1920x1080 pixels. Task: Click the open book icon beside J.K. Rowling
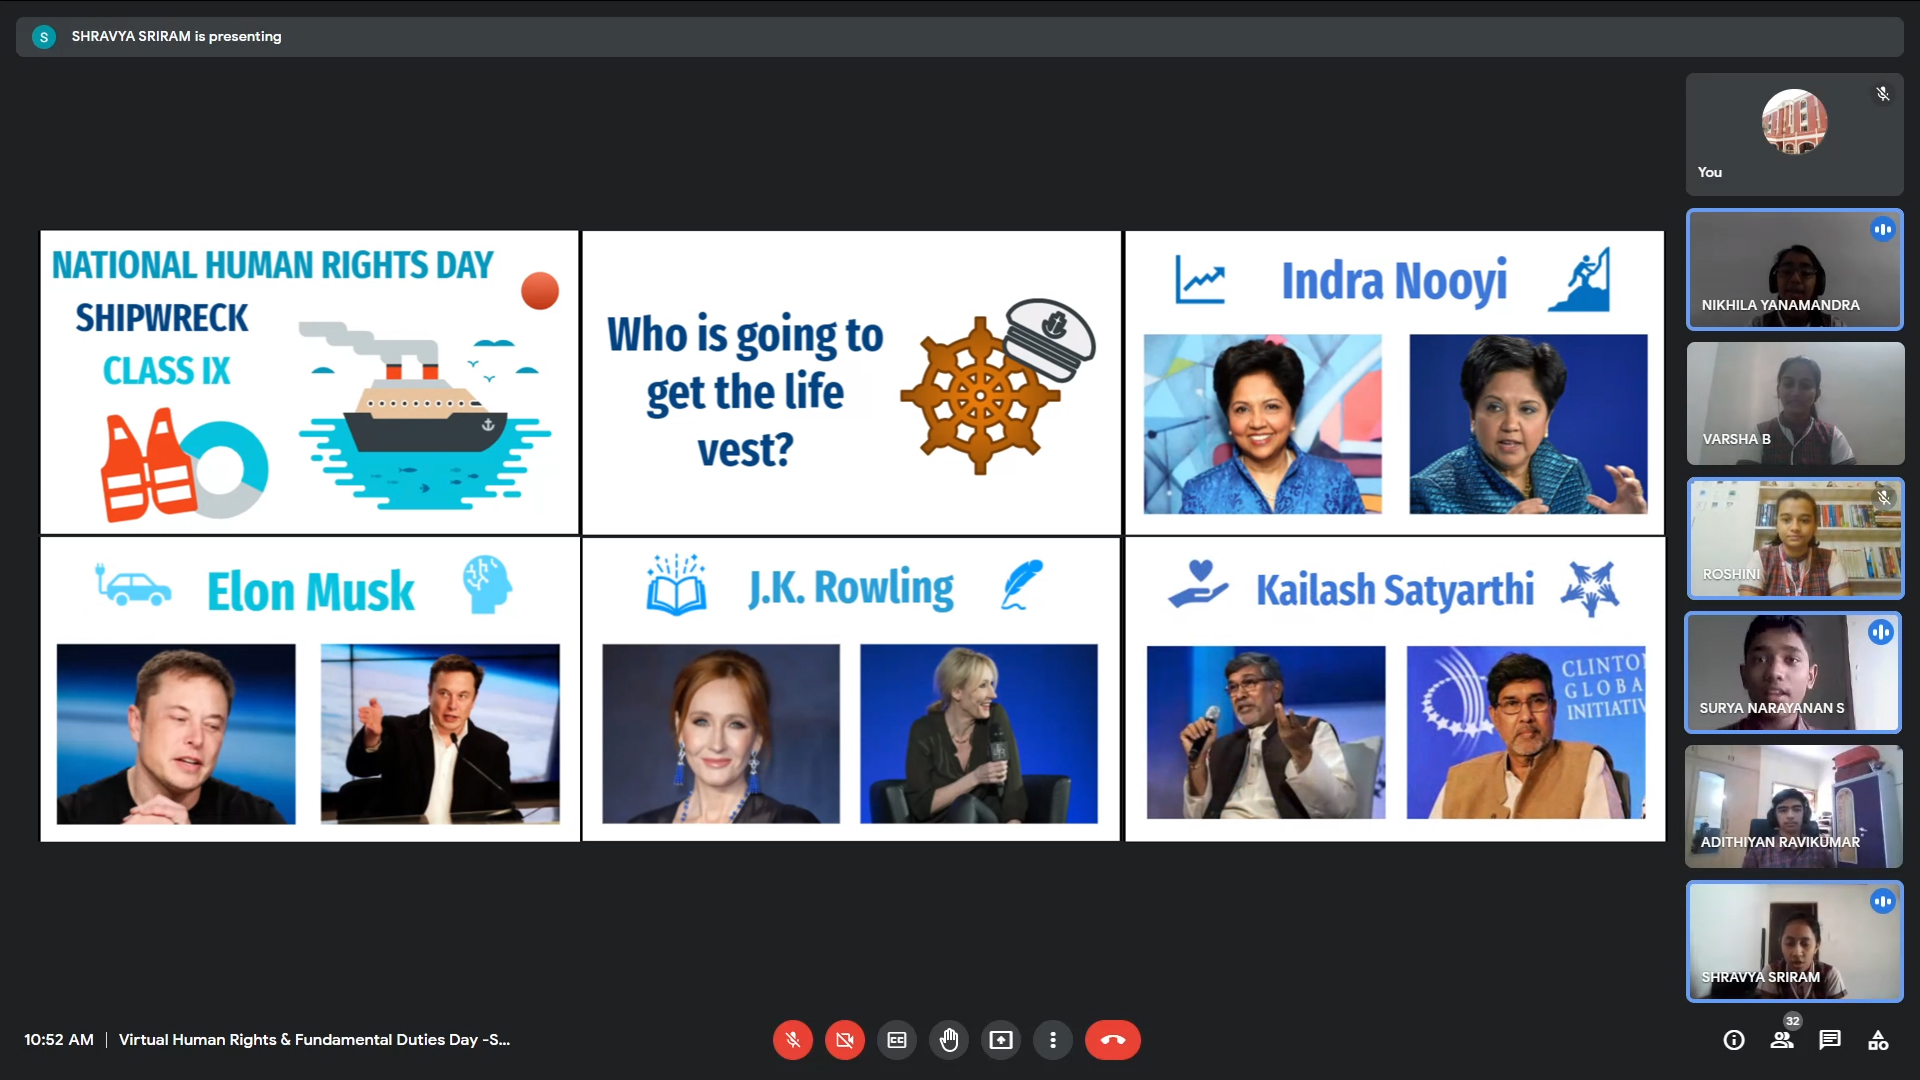pos(676,584)
